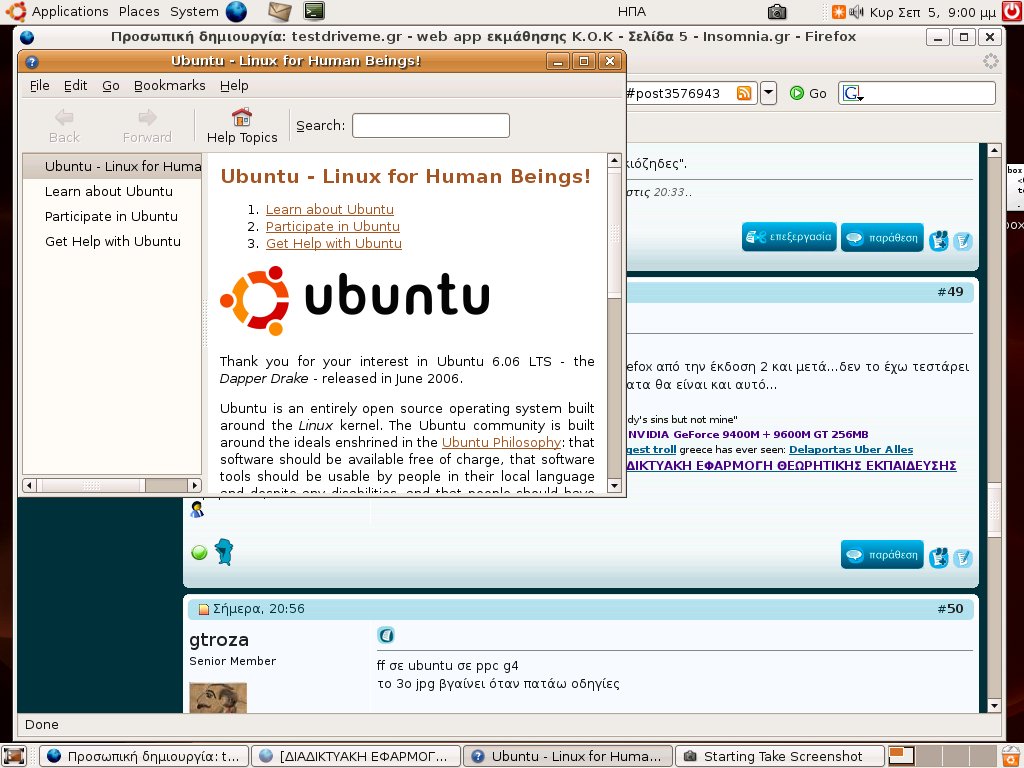Image resolution: width=1024 pixels, height=768 pixels.
Task: Click the green online status icon in post #49
Action: 199,553
